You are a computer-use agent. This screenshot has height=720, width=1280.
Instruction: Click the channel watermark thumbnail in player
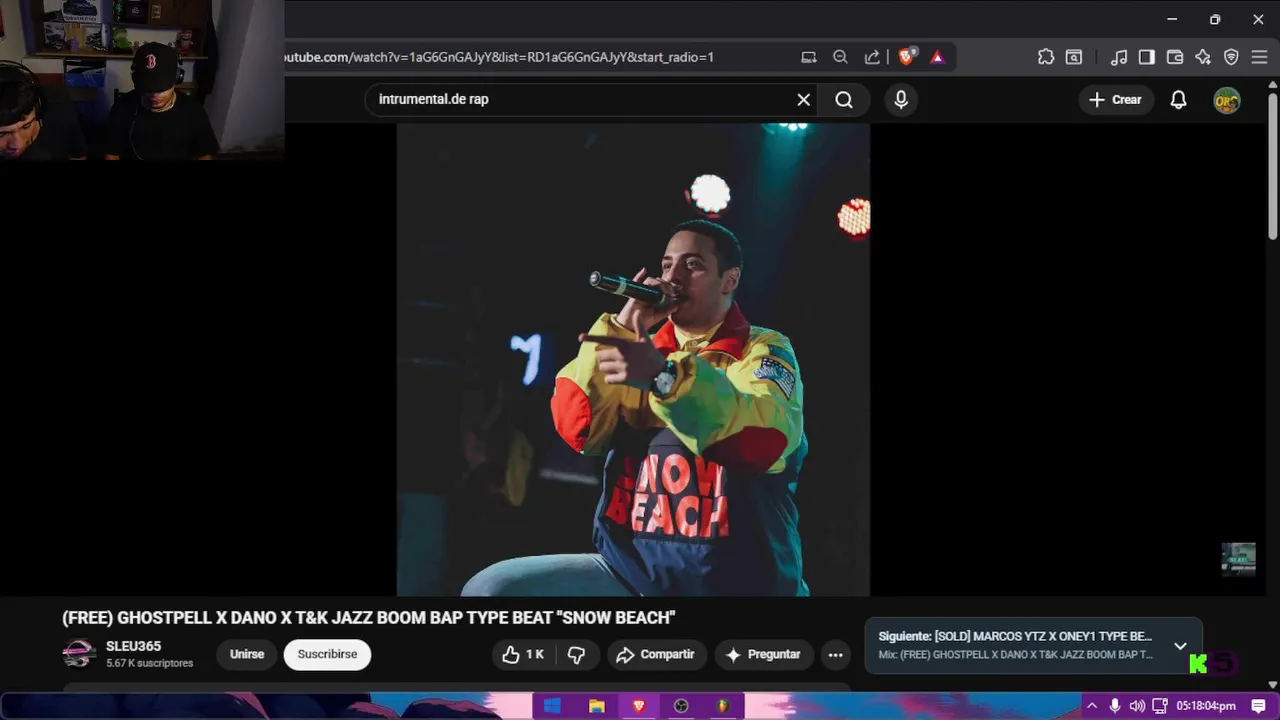(1238, 560)
